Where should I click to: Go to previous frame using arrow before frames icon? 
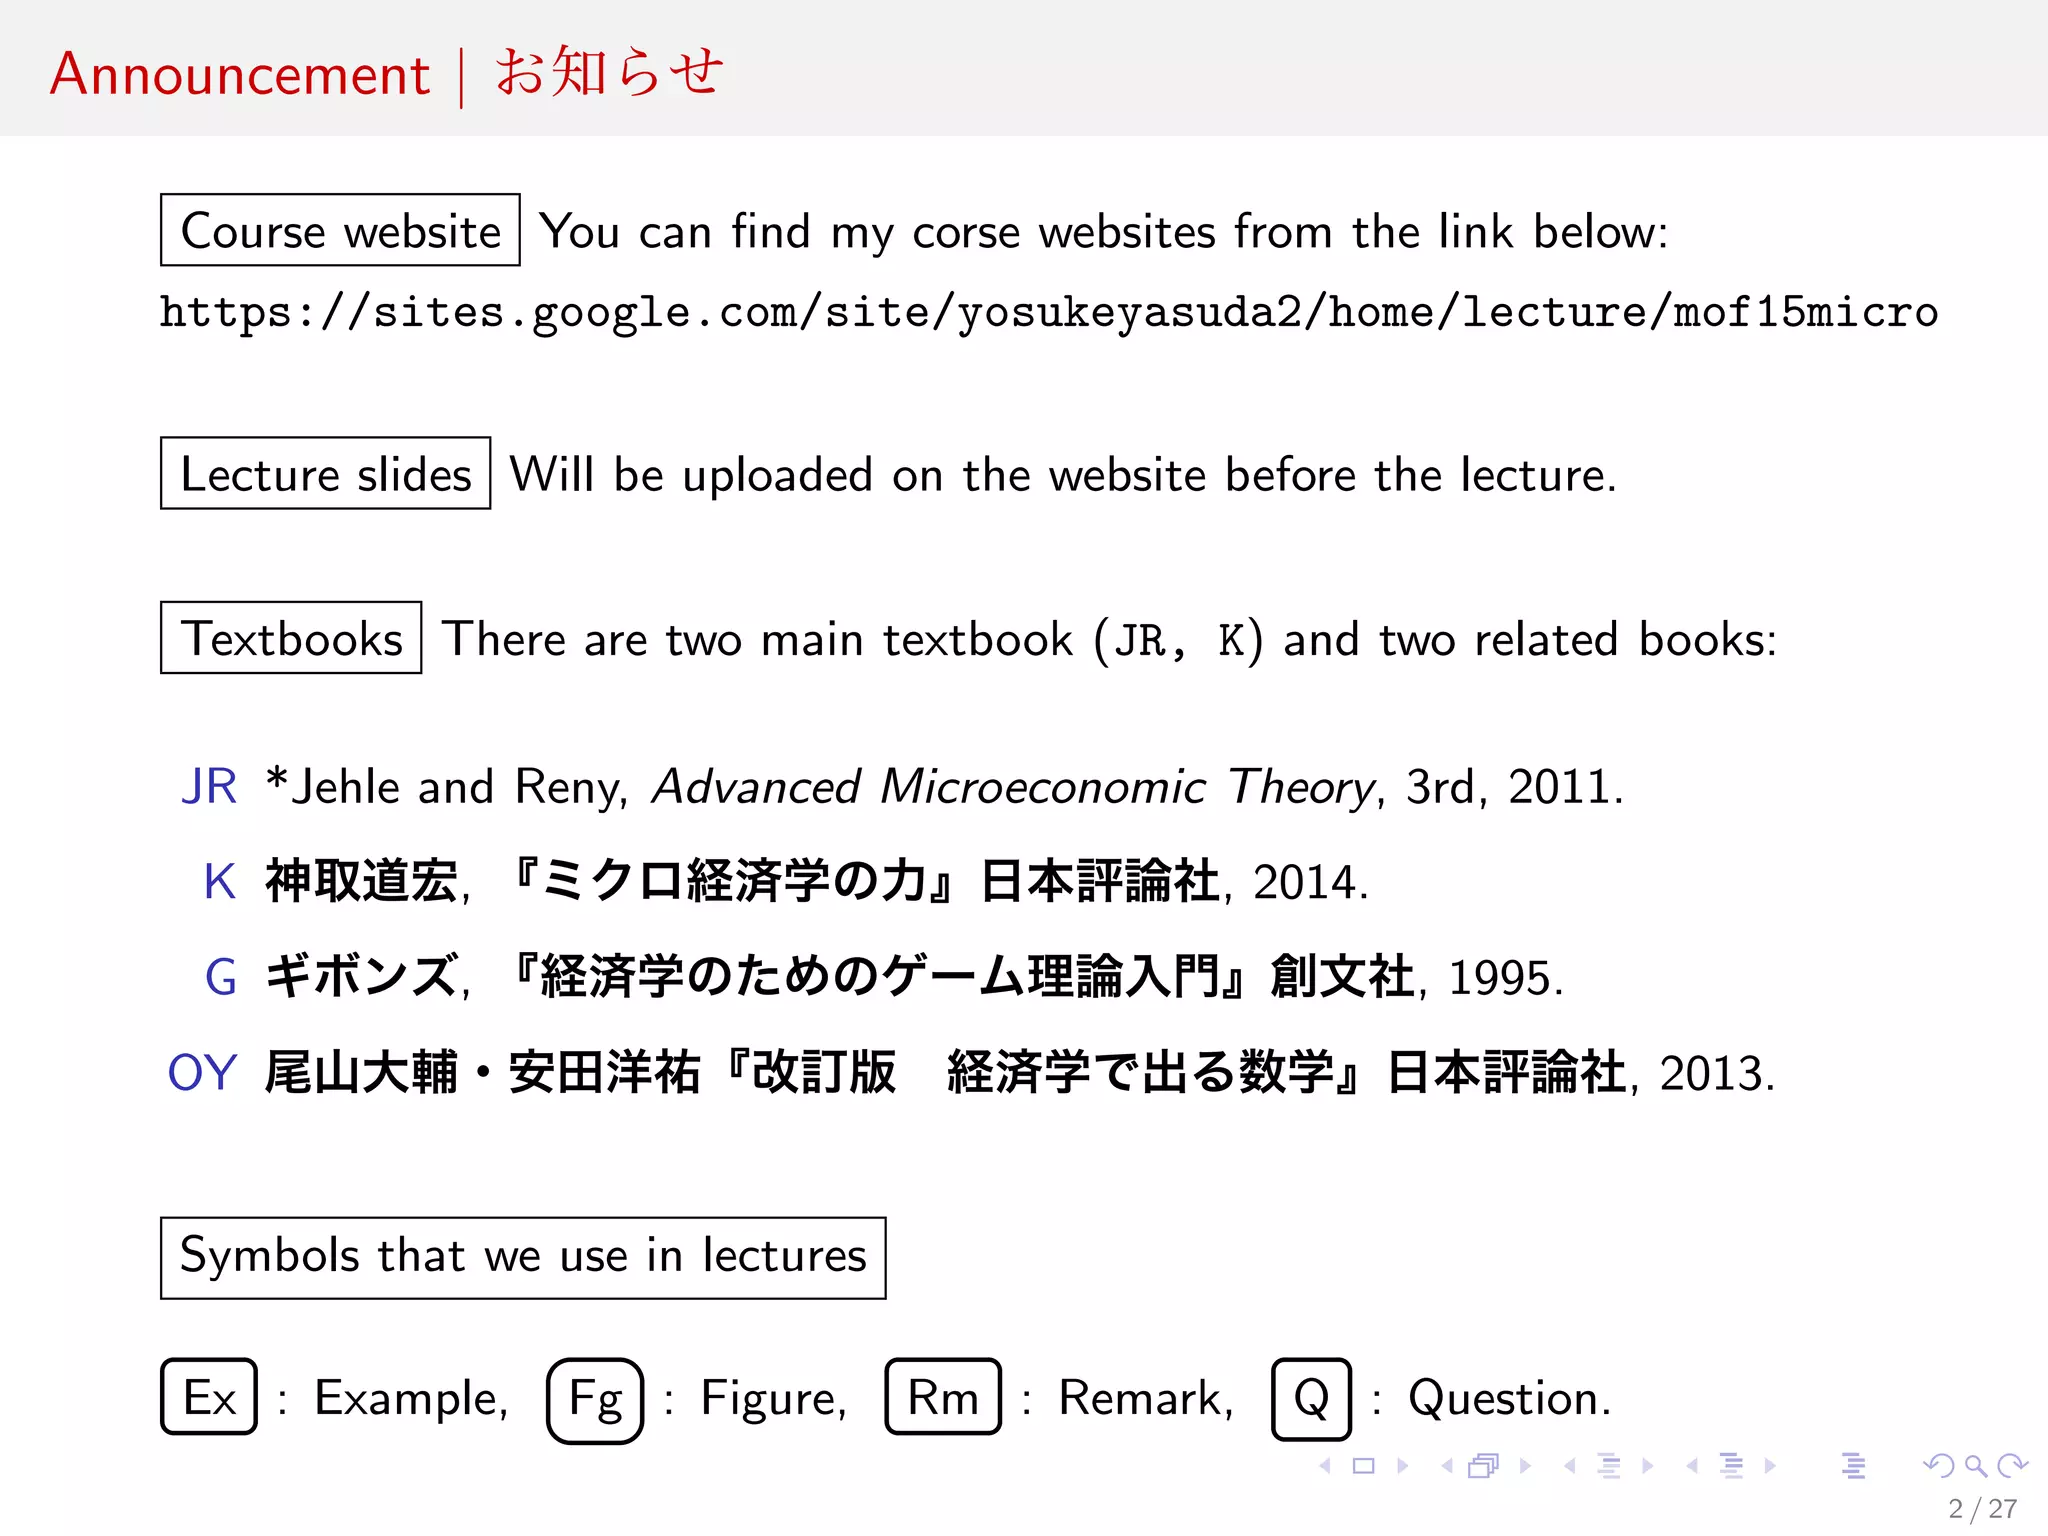pyautogui.click(x=1447, y=1466)
